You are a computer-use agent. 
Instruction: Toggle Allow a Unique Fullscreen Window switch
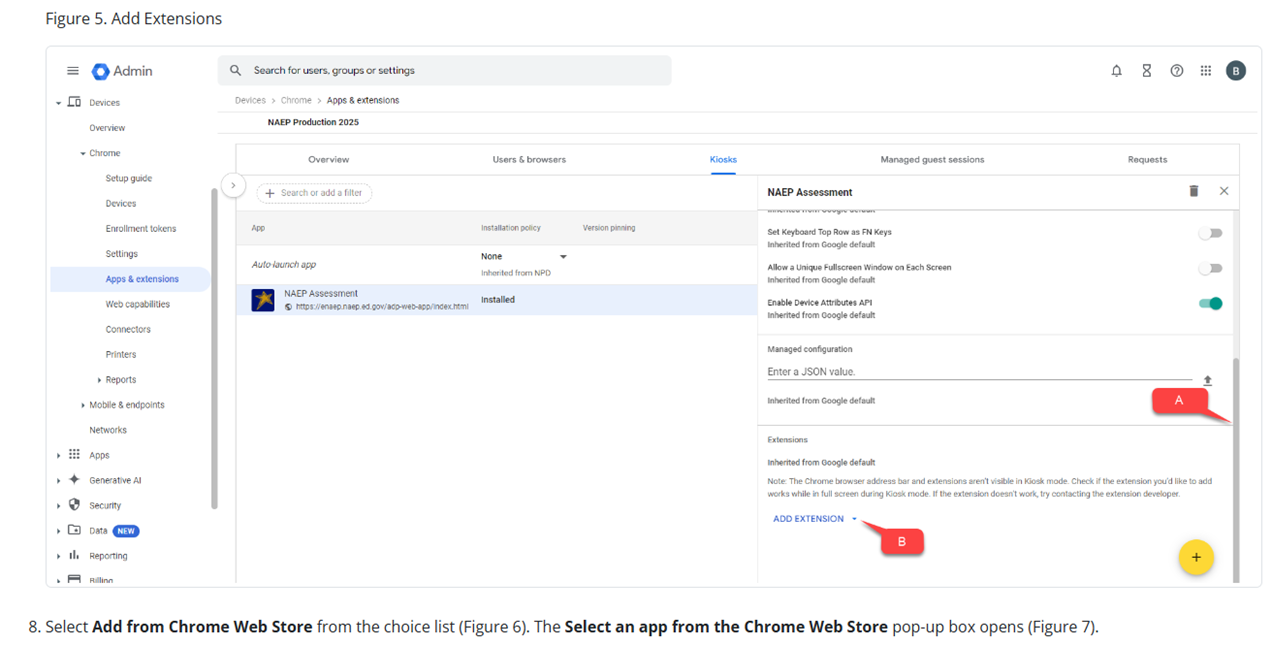click(1210, 269)
